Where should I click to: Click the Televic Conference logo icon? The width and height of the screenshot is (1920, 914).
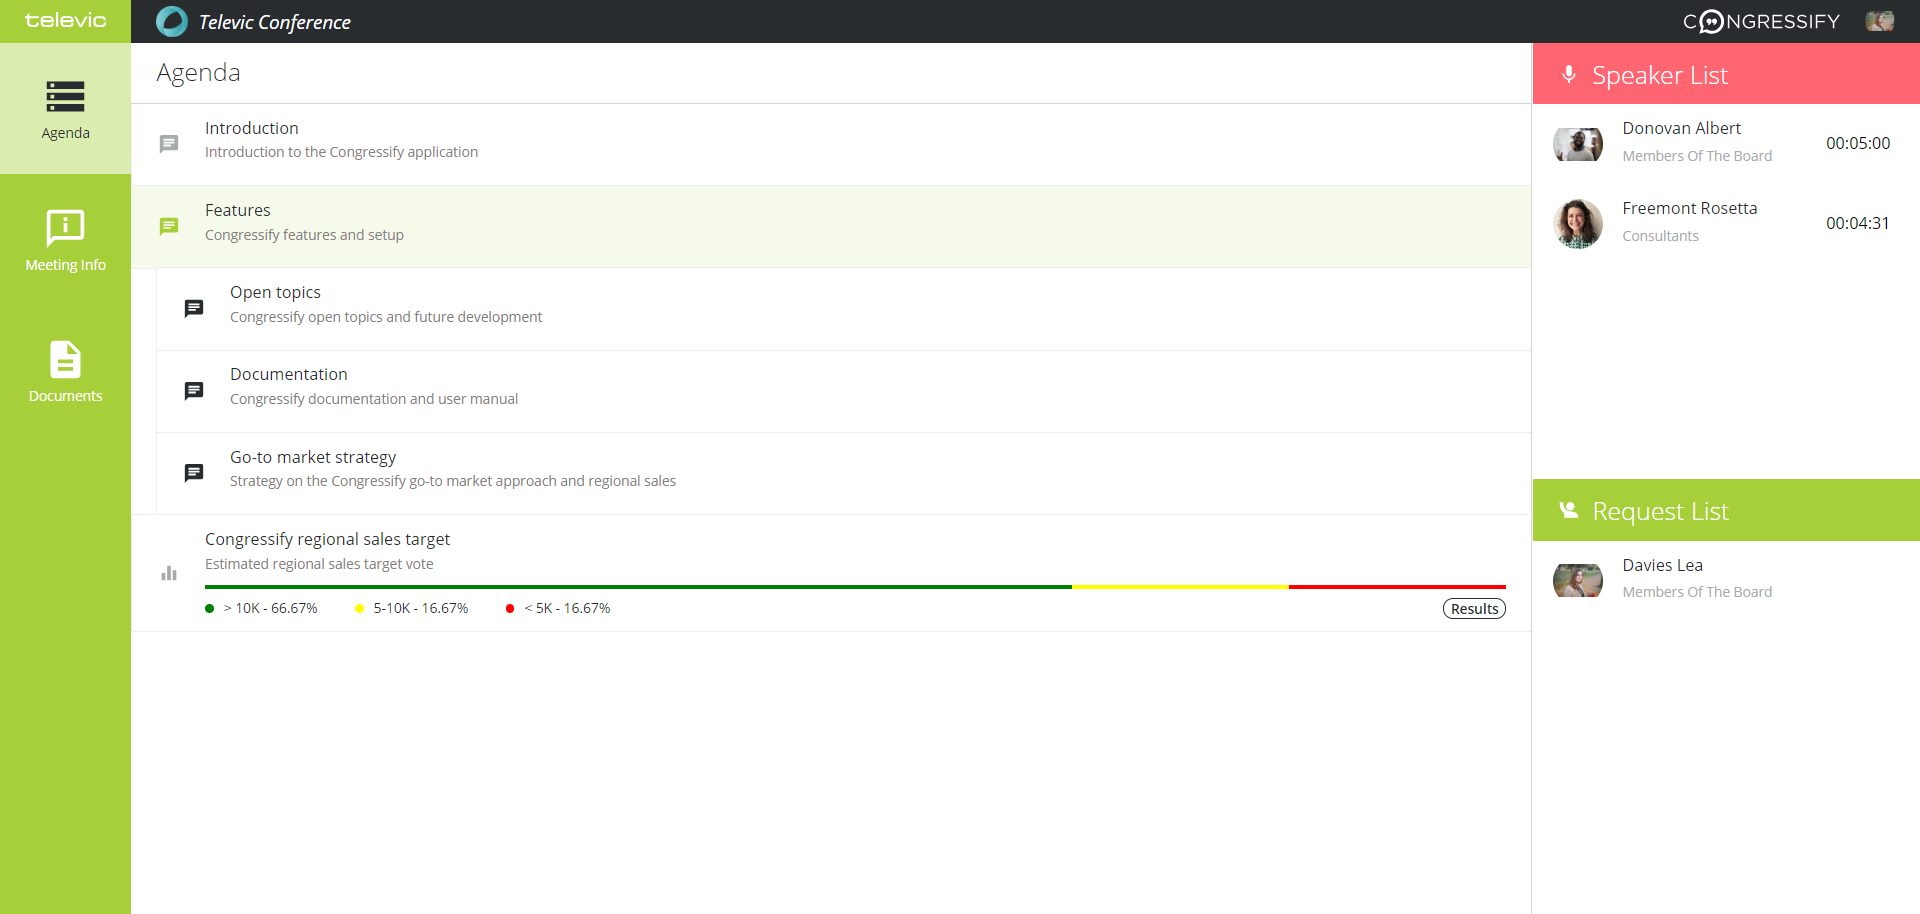click(172, 22)
